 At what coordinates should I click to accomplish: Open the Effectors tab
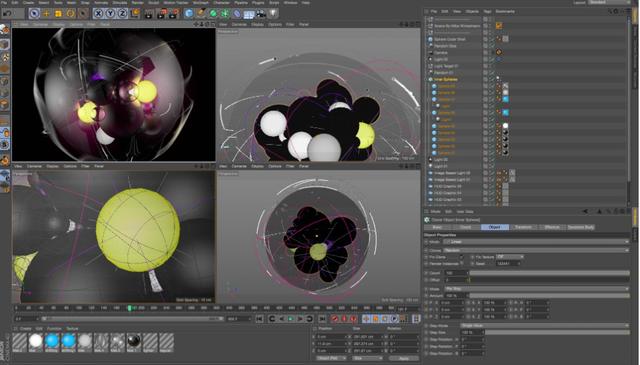(x=551, y=227)
